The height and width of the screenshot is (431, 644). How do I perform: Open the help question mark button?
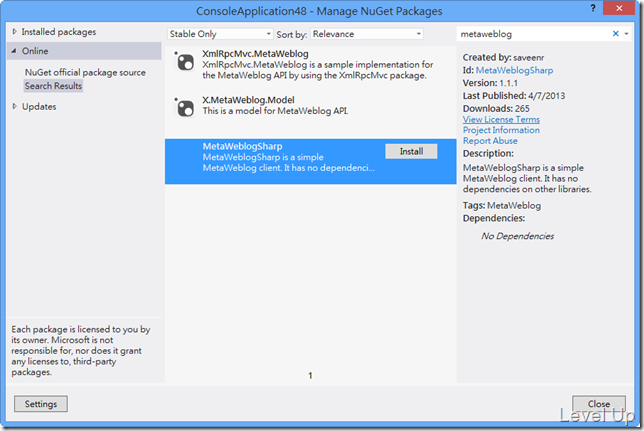(x=593, y=8)
